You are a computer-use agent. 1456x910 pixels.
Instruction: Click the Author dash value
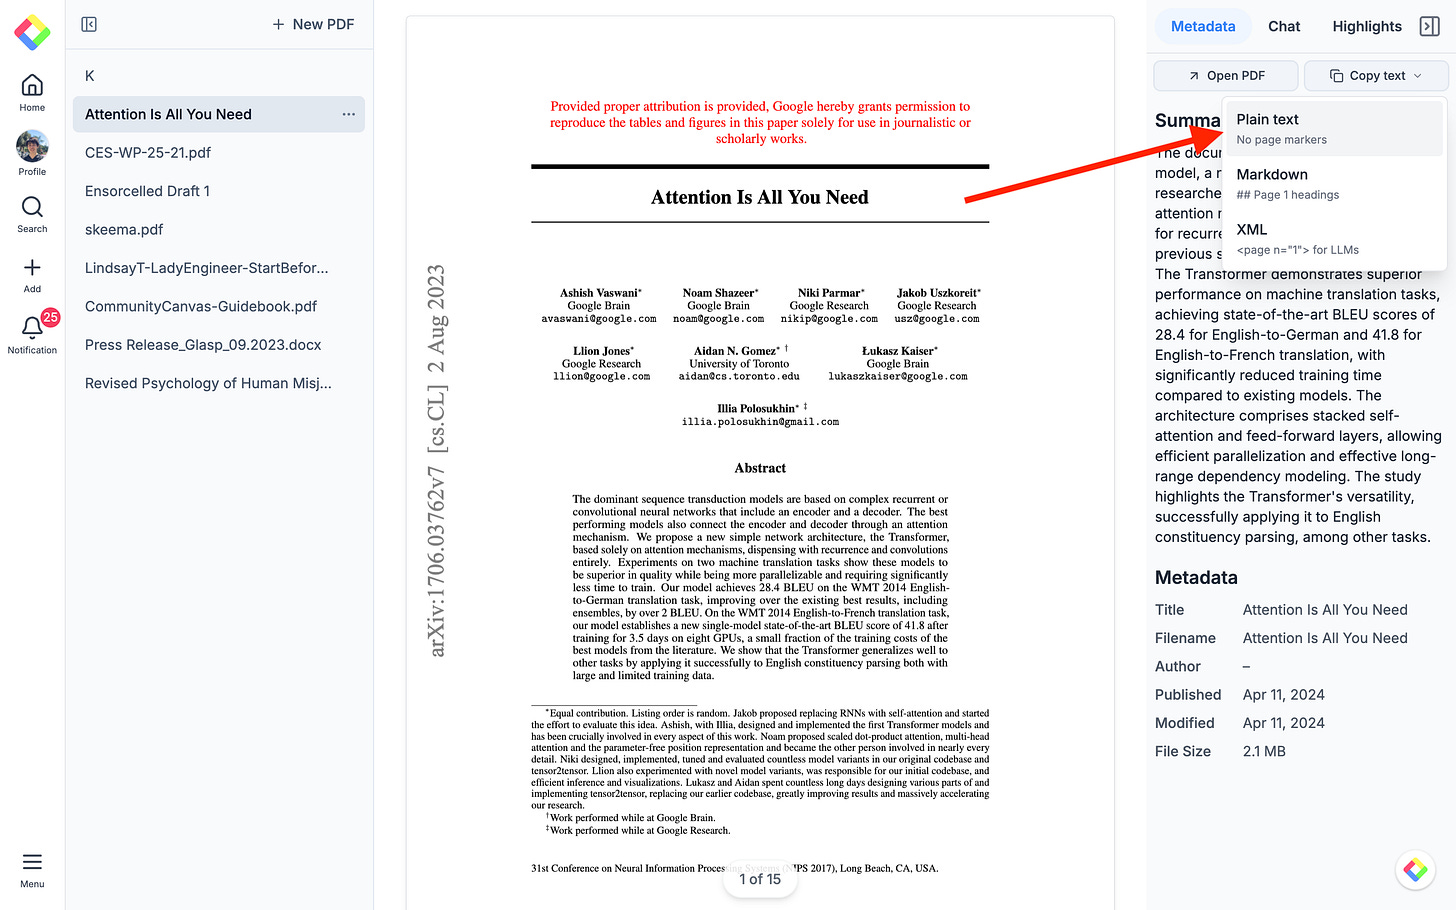tap(1247, 667)
